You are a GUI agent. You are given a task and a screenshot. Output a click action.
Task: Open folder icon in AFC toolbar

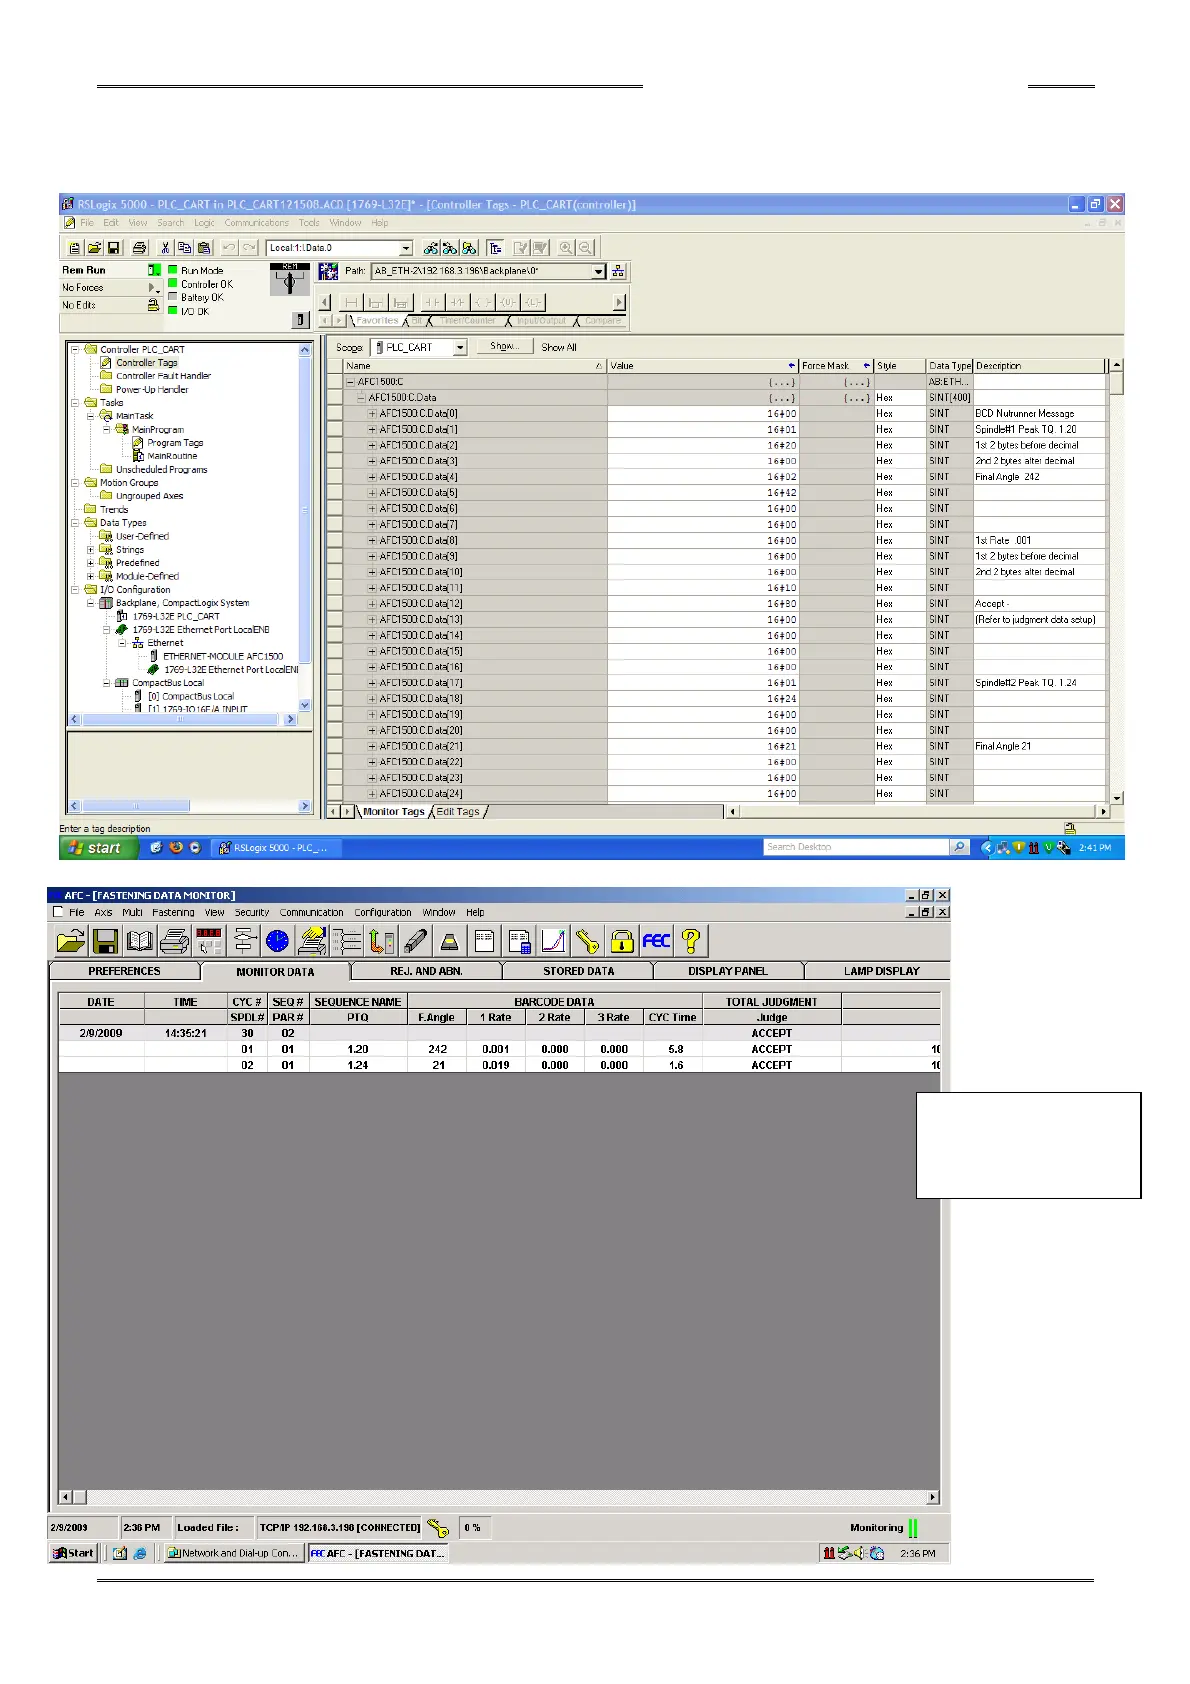[71, 940]
